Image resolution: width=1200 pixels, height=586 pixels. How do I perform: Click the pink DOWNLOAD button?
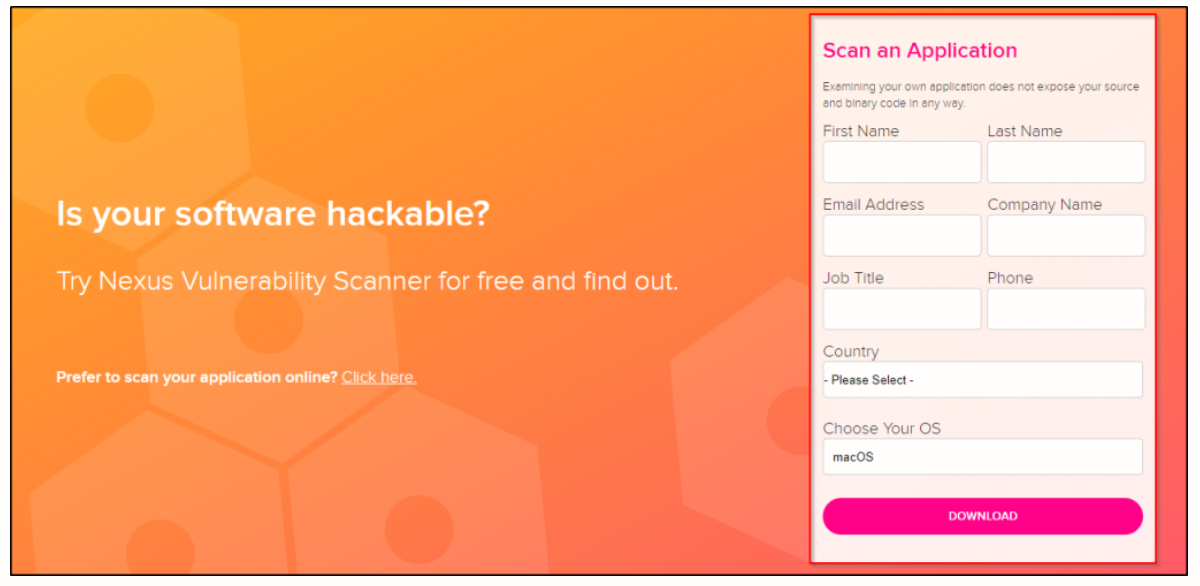pos(982,516)
